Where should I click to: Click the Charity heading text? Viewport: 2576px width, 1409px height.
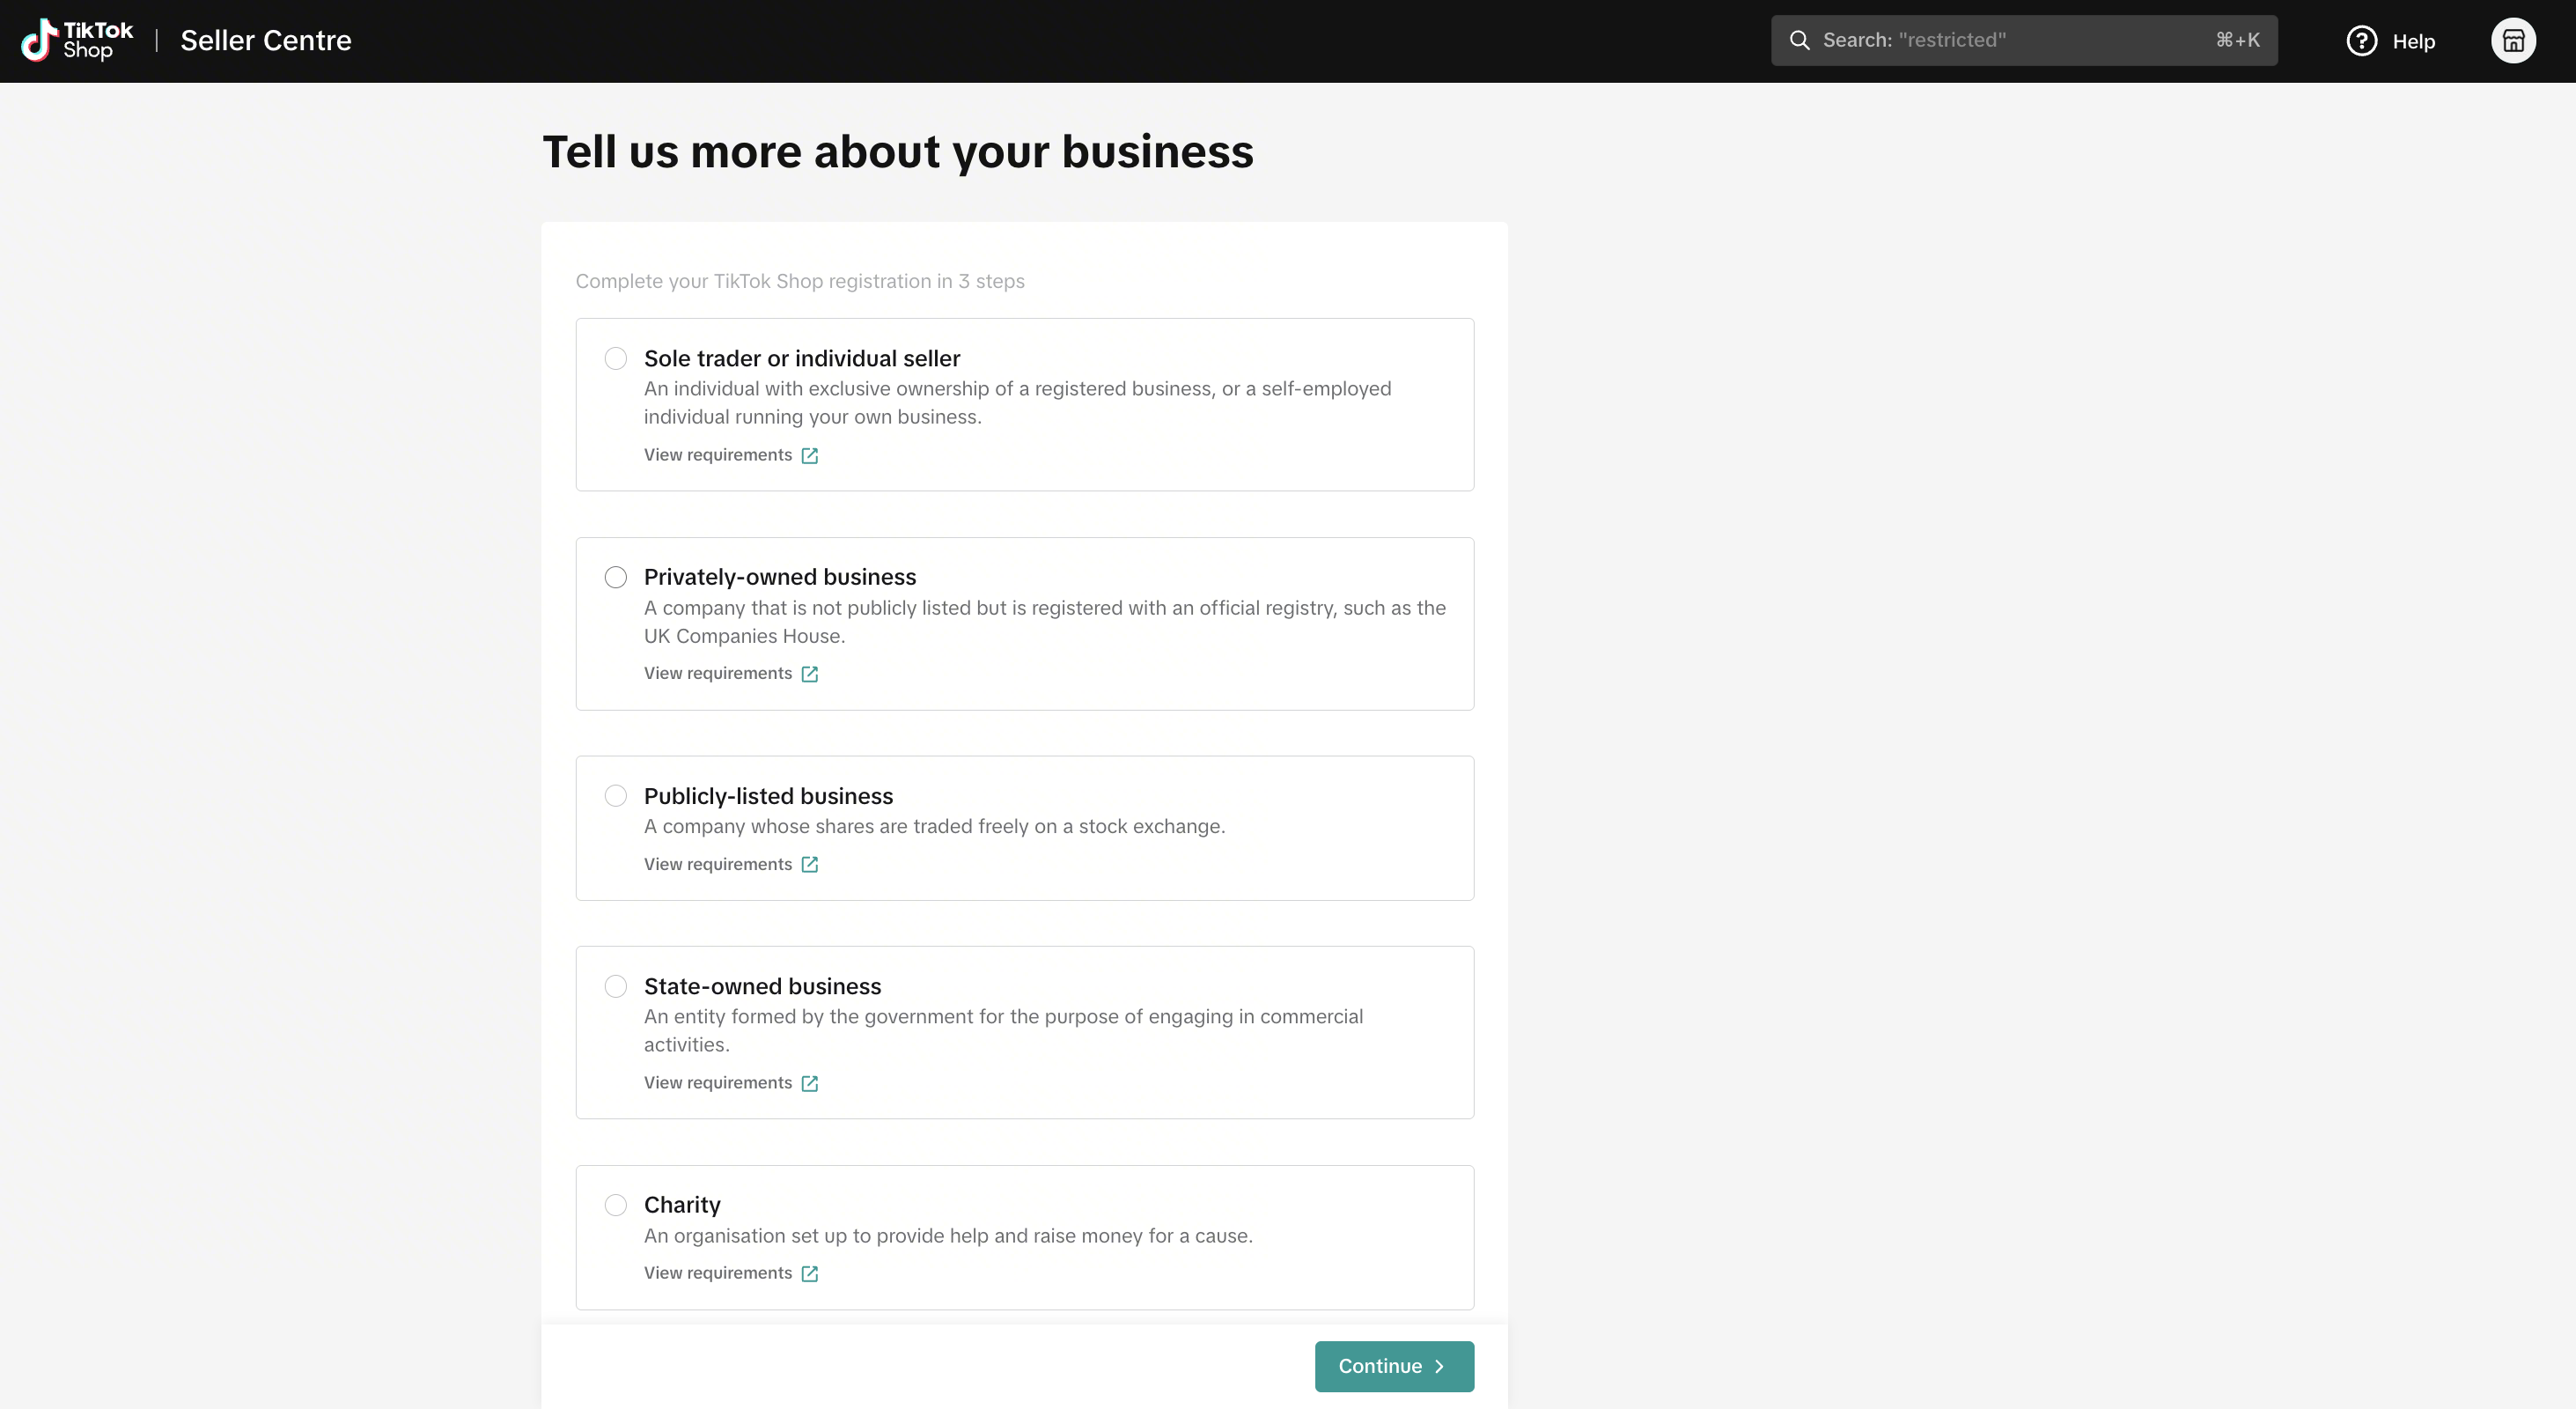pos(682,1205)
